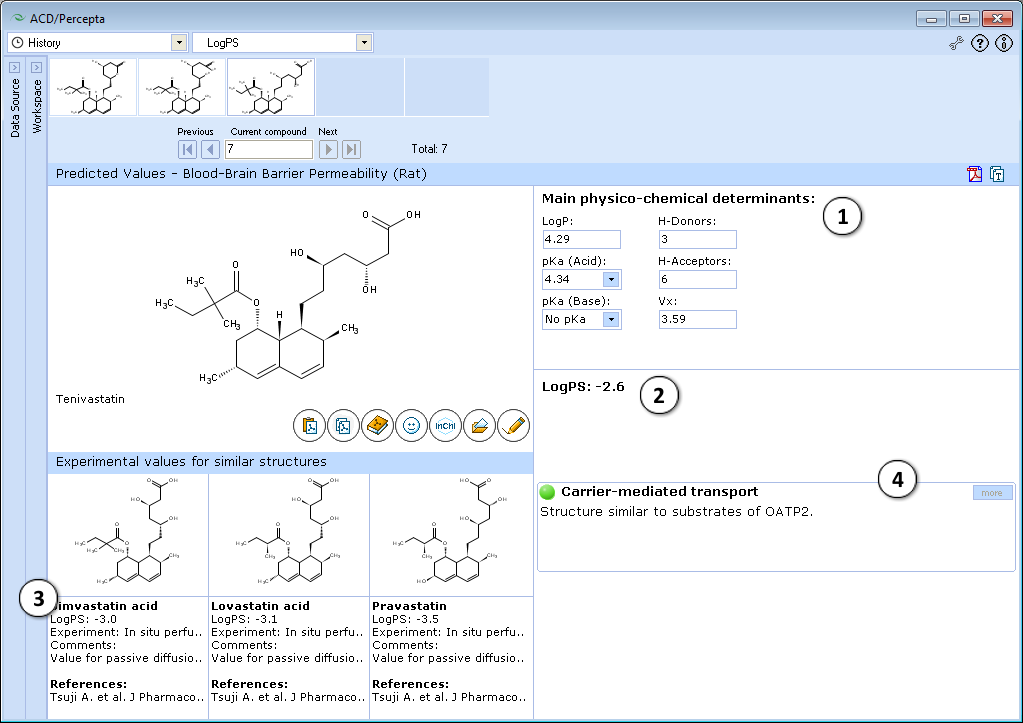
Task: Click the orange book dictionary icon
Action: (x=377, y=426)
